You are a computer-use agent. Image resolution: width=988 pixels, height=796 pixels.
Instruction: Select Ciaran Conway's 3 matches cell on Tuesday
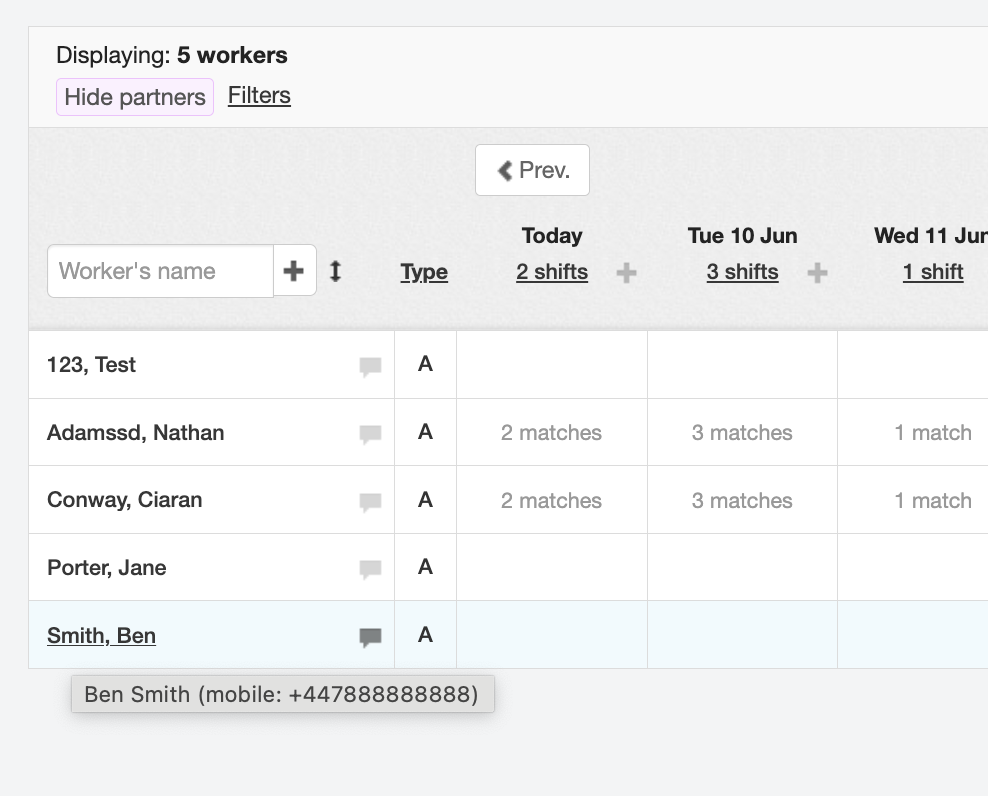[x=742, y=501]
